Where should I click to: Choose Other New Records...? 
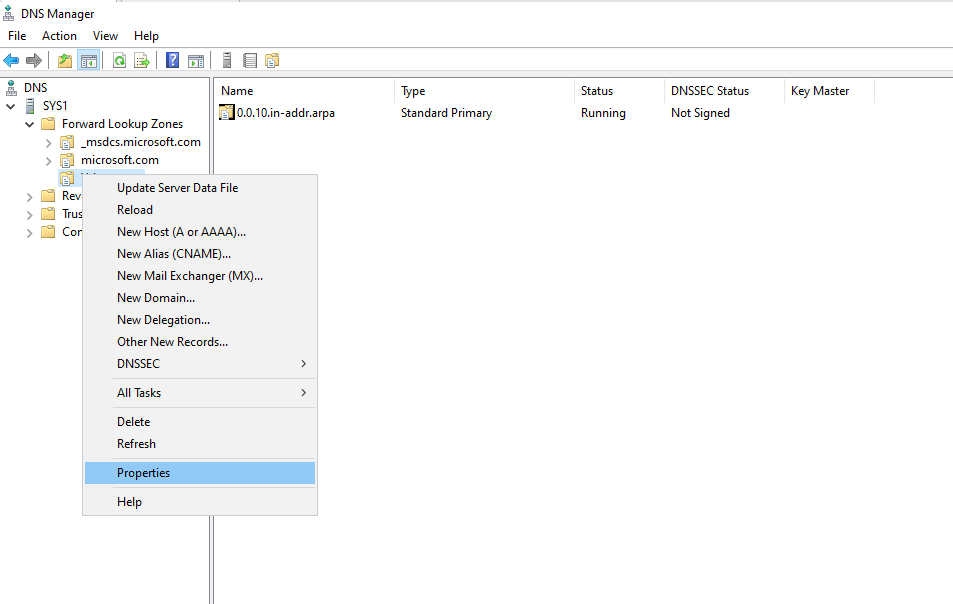tap(200, 341)
